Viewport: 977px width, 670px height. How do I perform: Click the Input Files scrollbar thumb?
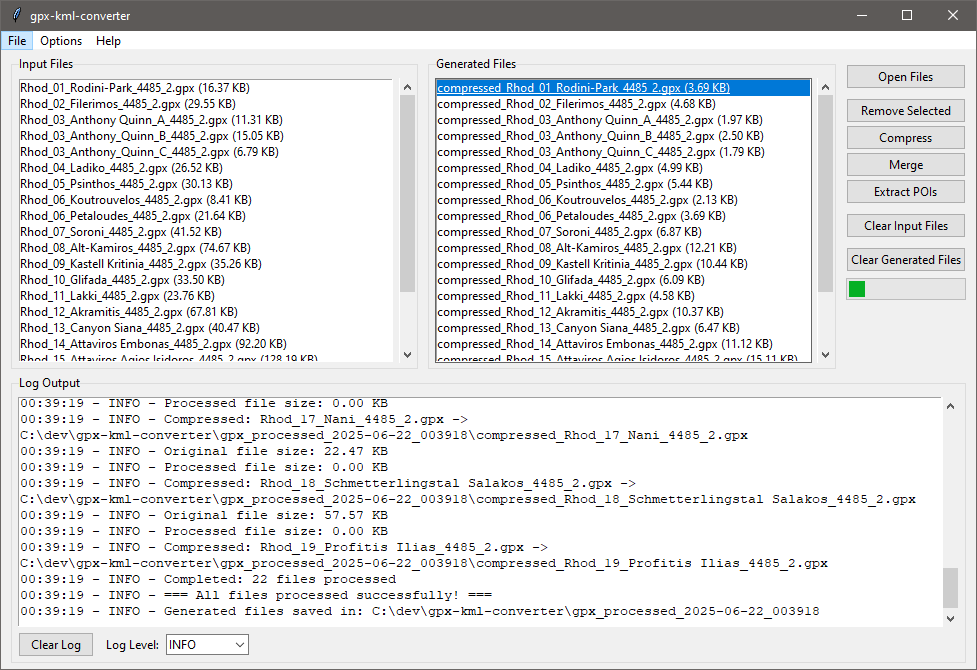[x=407, y=193]
